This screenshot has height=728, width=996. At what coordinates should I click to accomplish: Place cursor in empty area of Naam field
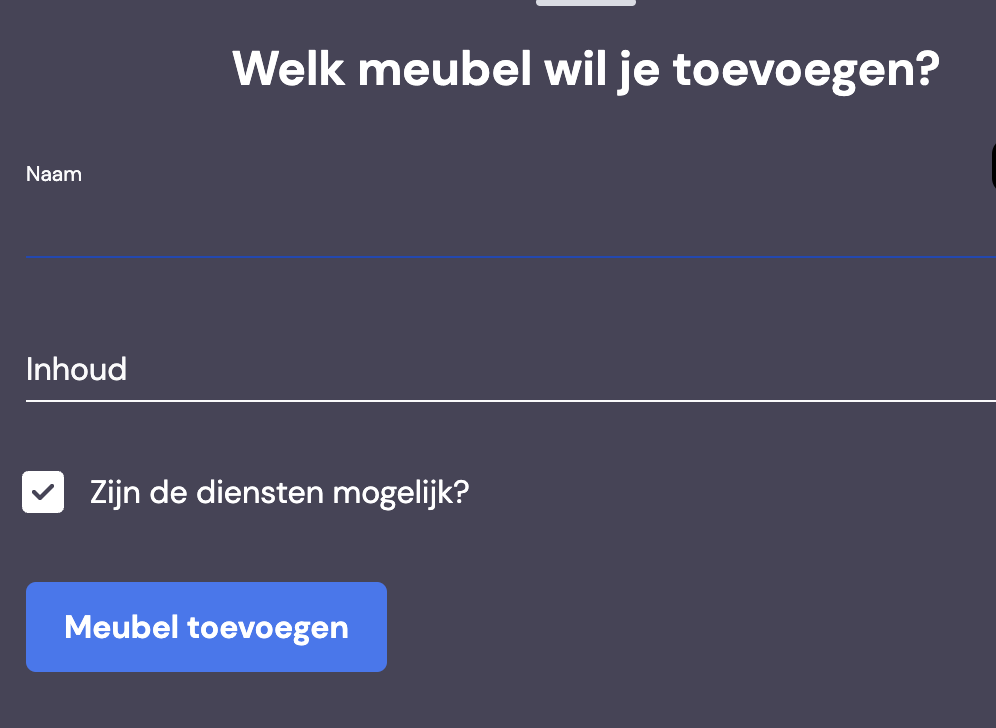click(x=511, y=222)
